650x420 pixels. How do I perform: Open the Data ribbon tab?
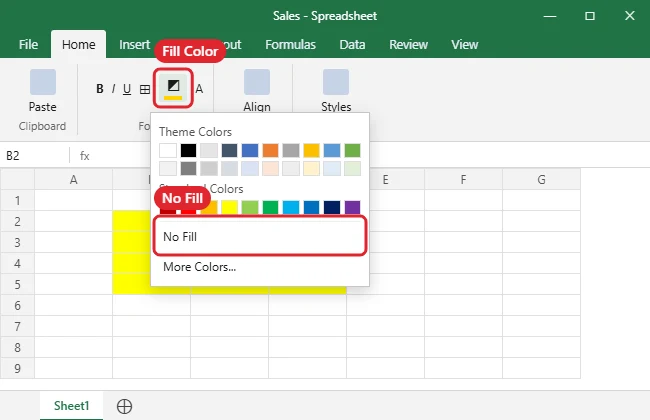352,44
